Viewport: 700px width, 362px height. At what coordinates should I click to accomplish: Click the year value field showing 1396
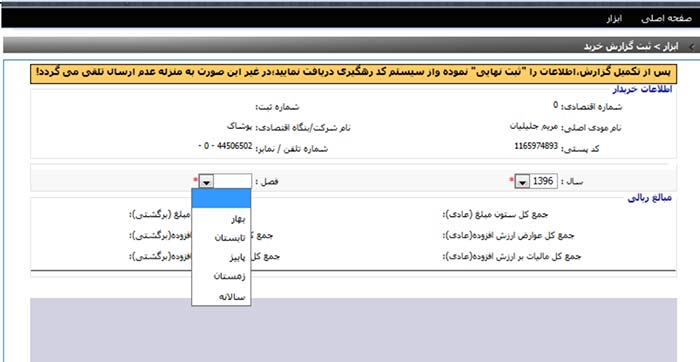pyautogui.click(x=543, y=181)
